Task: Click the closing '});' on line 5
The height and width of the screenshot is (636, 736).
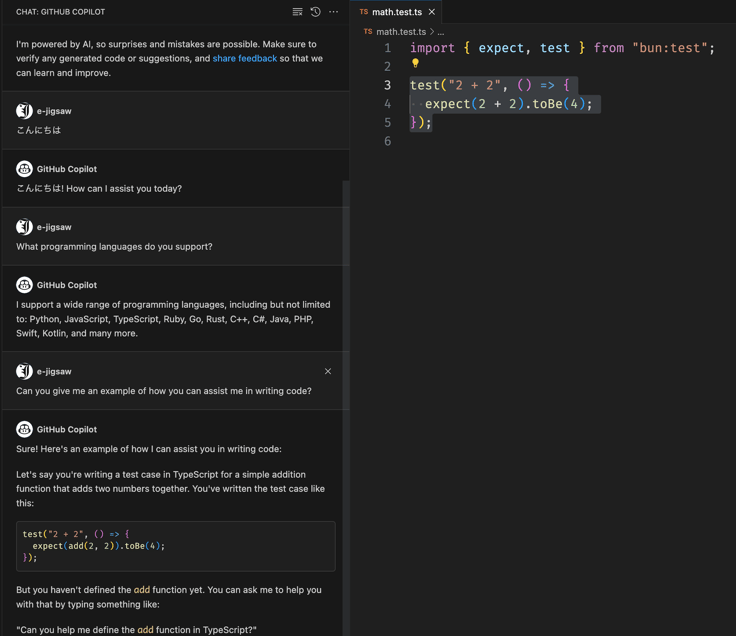Action: (x=421, y=123)
